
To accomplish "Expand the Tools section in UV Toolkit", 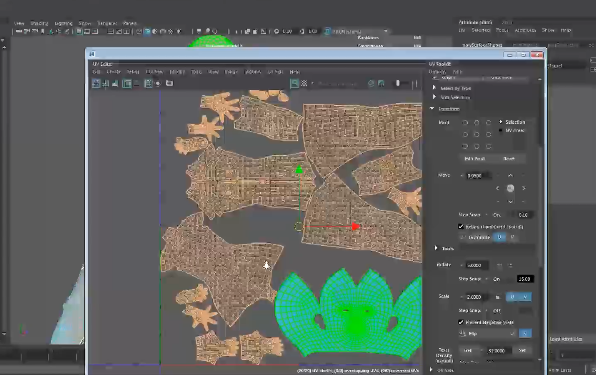I will click(436, 248).
